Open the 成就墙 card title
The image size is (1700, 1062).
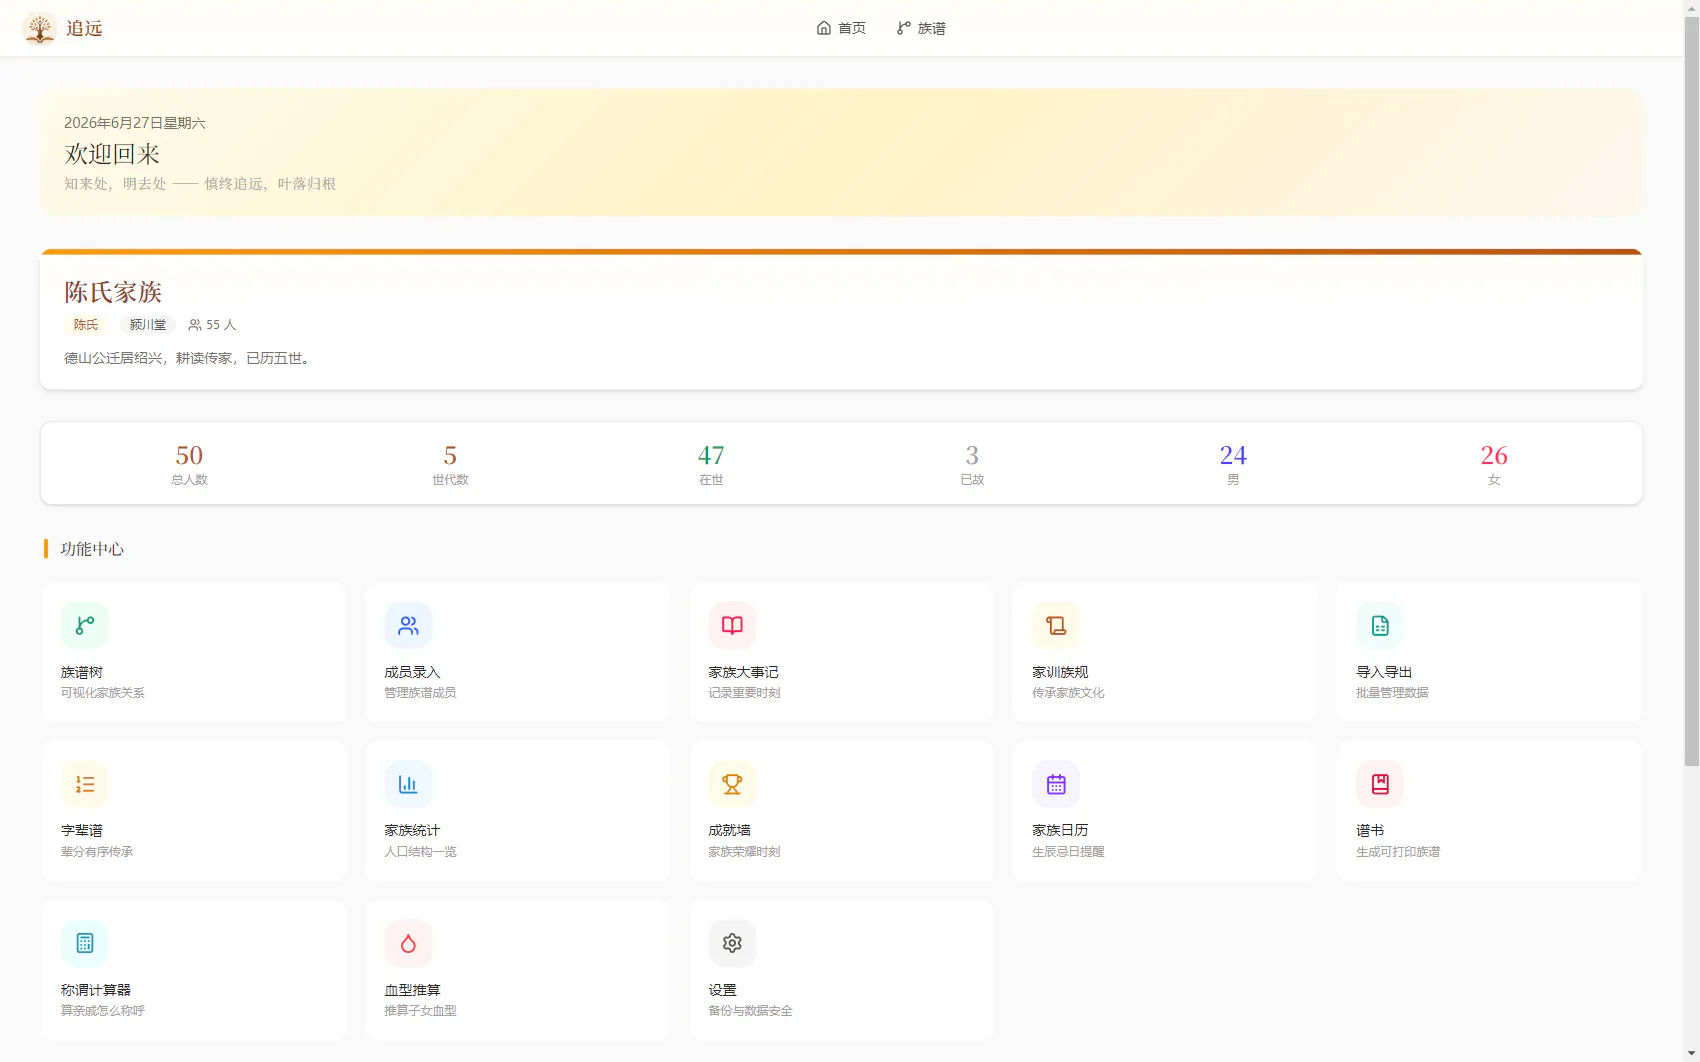click(729, 830)
